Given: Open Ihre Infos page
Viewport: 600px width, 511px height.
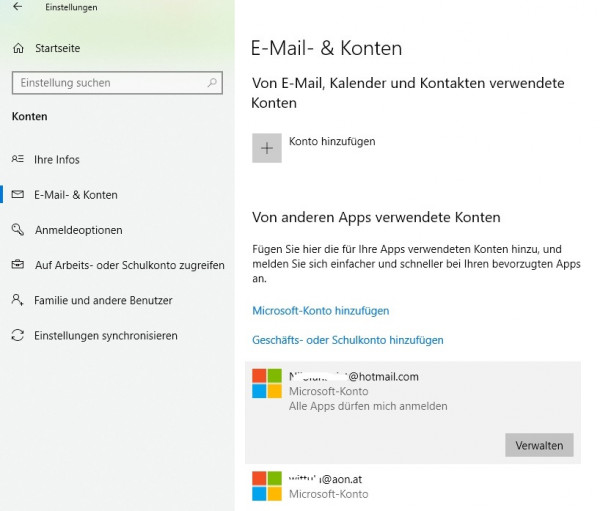Looking at the screenshot, I should pyautogui.click(x=57, y=159).
